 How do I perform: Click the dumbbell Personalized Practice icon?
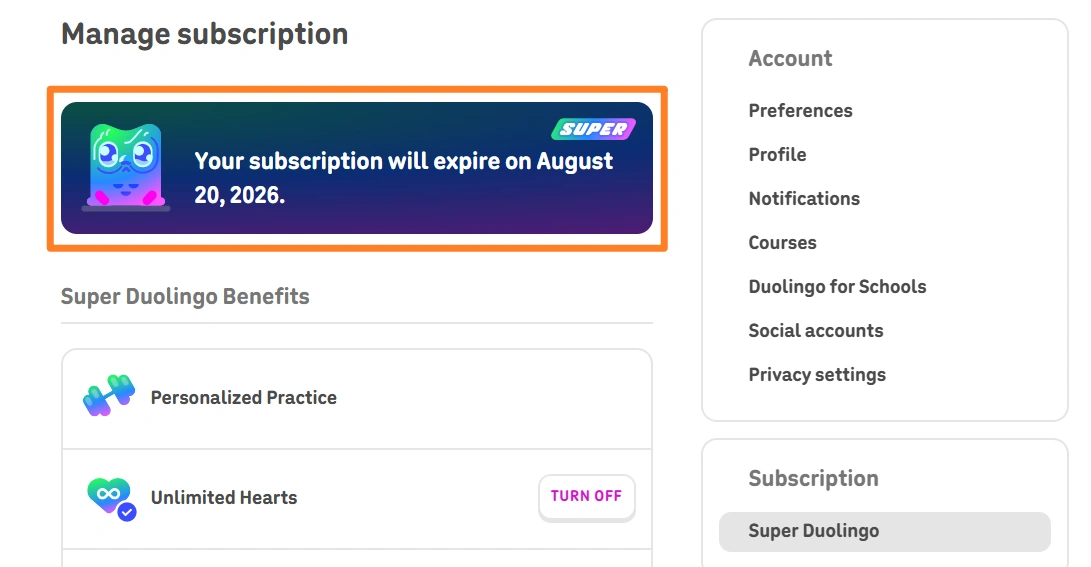[109, 395]
